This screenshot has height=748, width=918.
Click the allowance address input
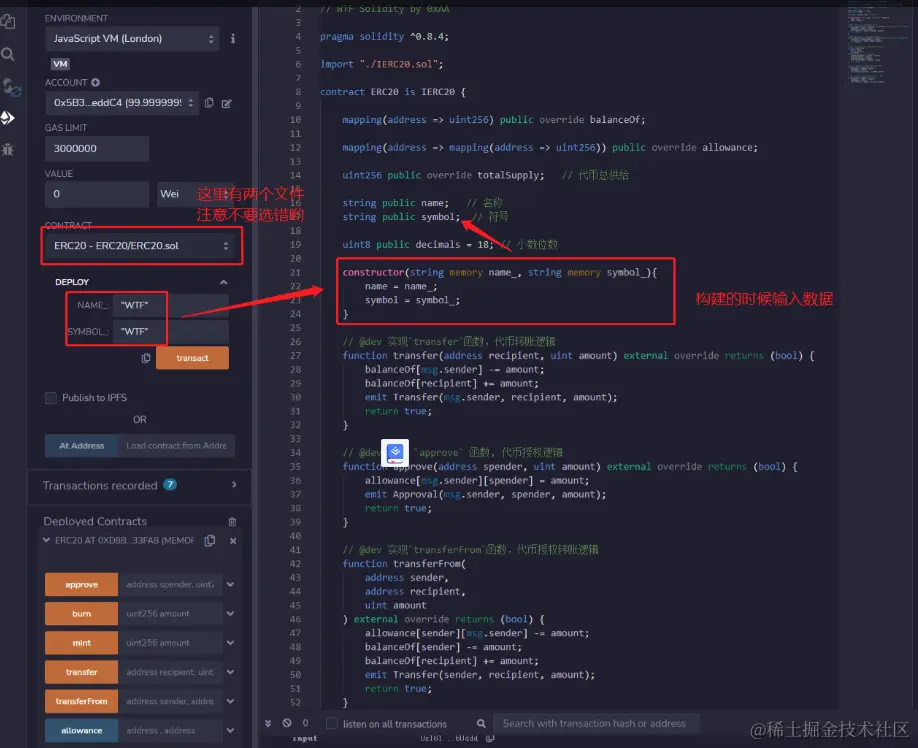coord(170,730)
